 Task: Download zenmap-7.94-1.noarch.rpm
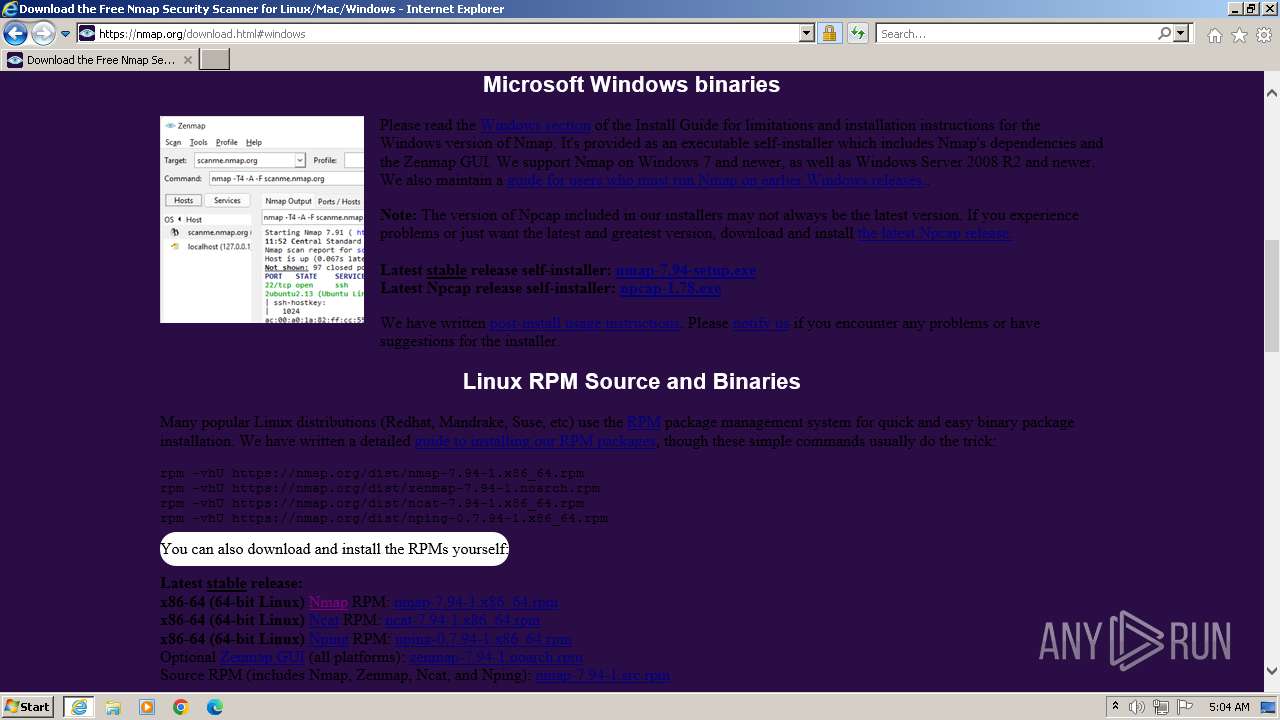click(495, 657)
